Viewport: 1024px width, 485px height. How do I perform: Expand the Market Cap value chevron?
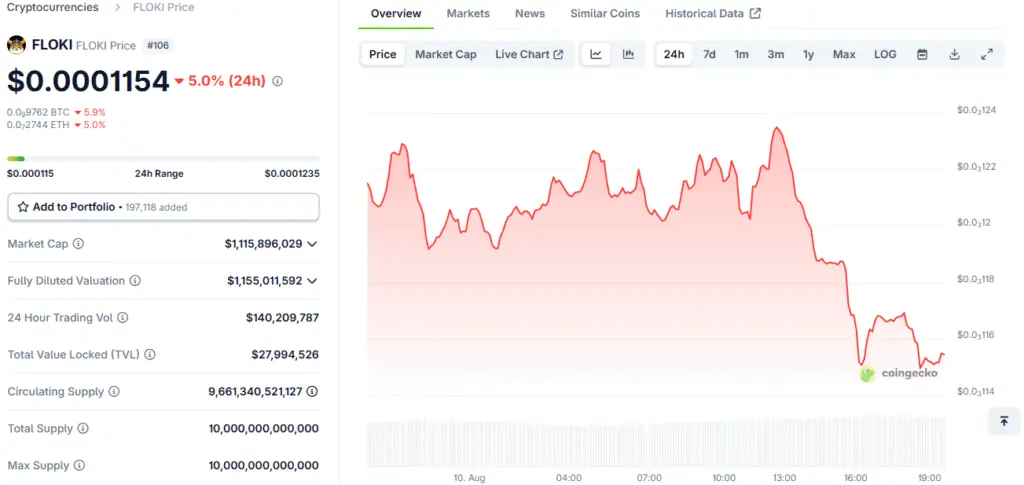click(x=312, y=243)
